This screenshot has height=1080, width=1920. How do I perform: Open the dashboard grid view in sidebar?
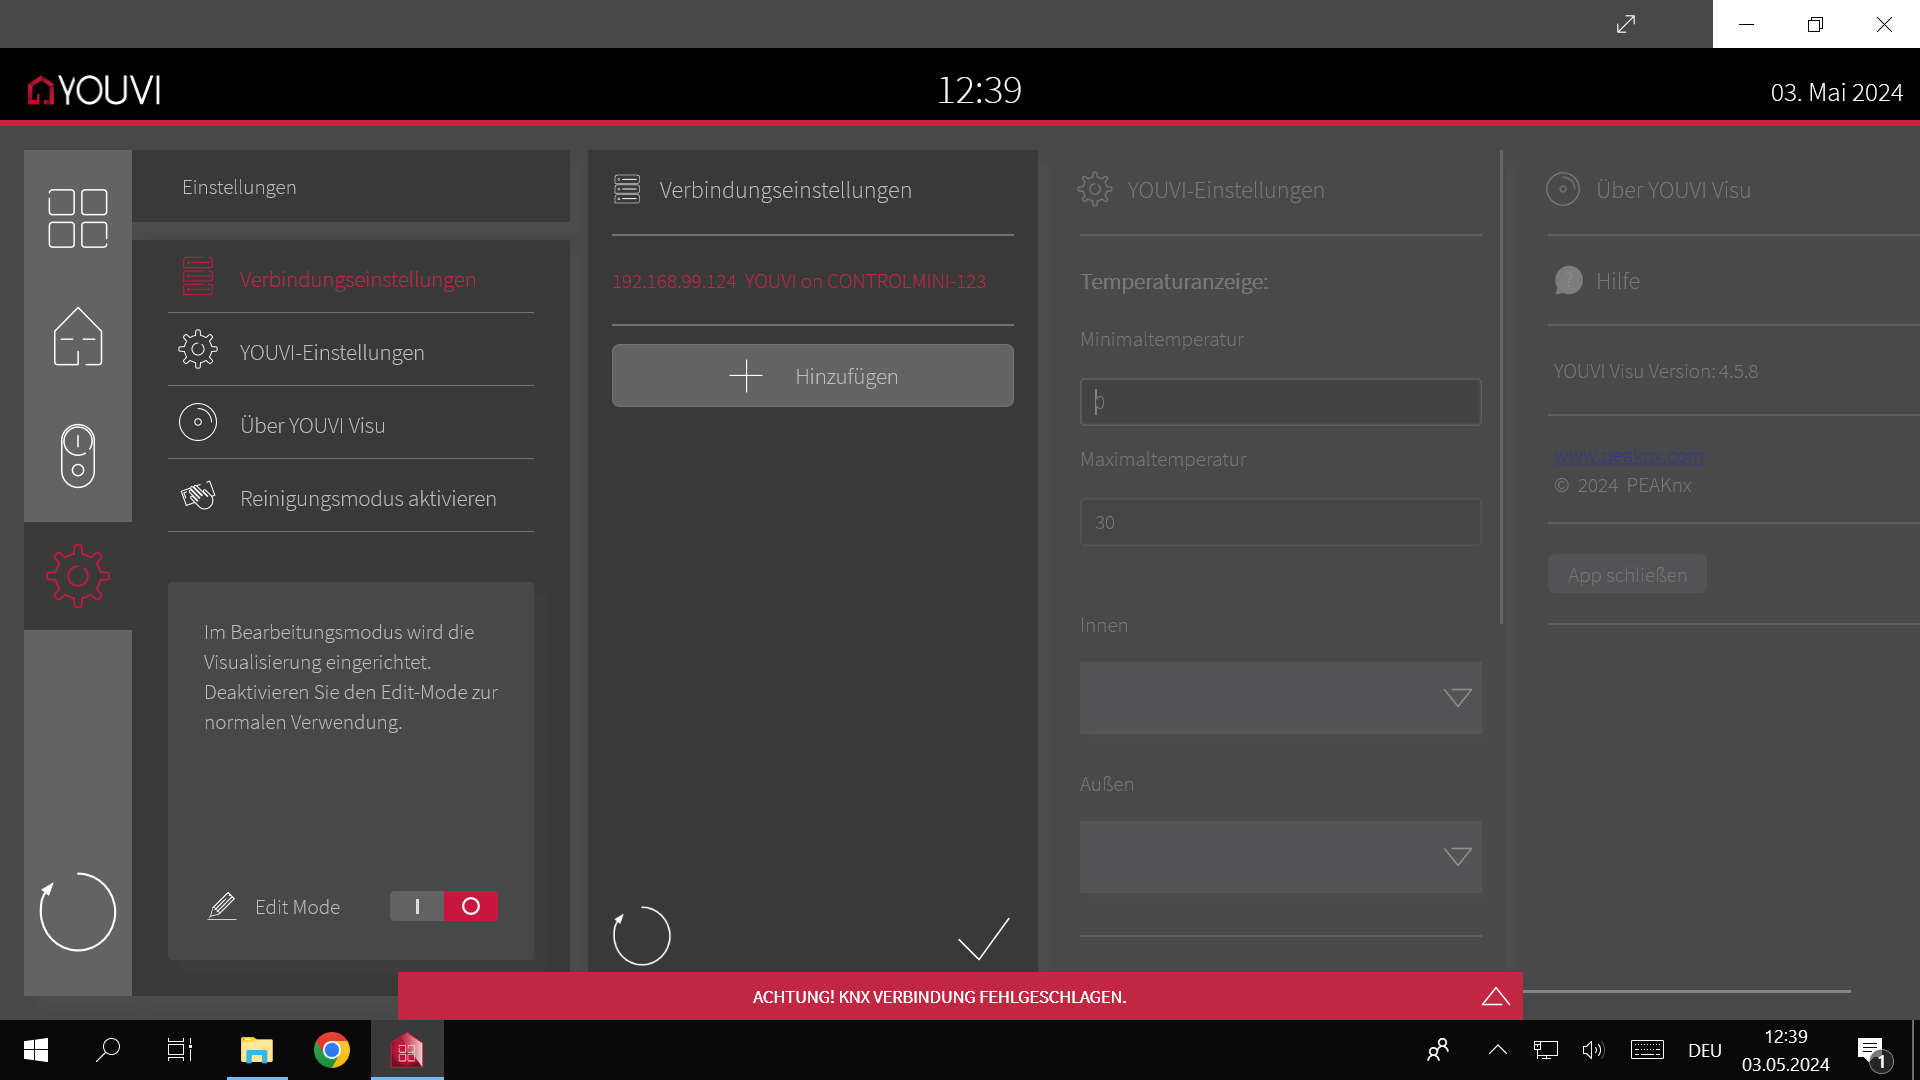tap(78, 218)
